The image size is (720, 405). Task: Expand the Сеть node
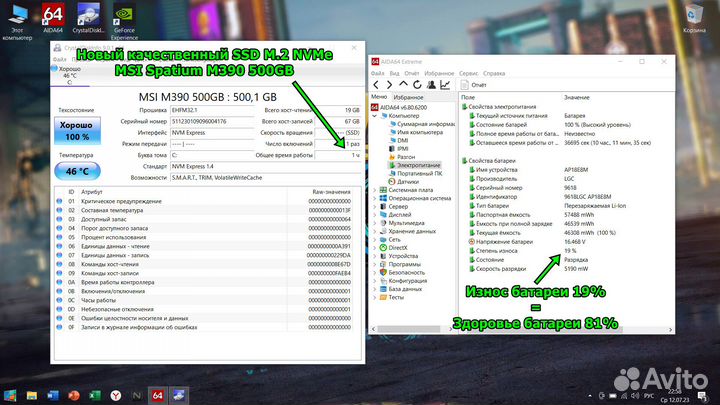pyautogui.click(x=374, y=240)
